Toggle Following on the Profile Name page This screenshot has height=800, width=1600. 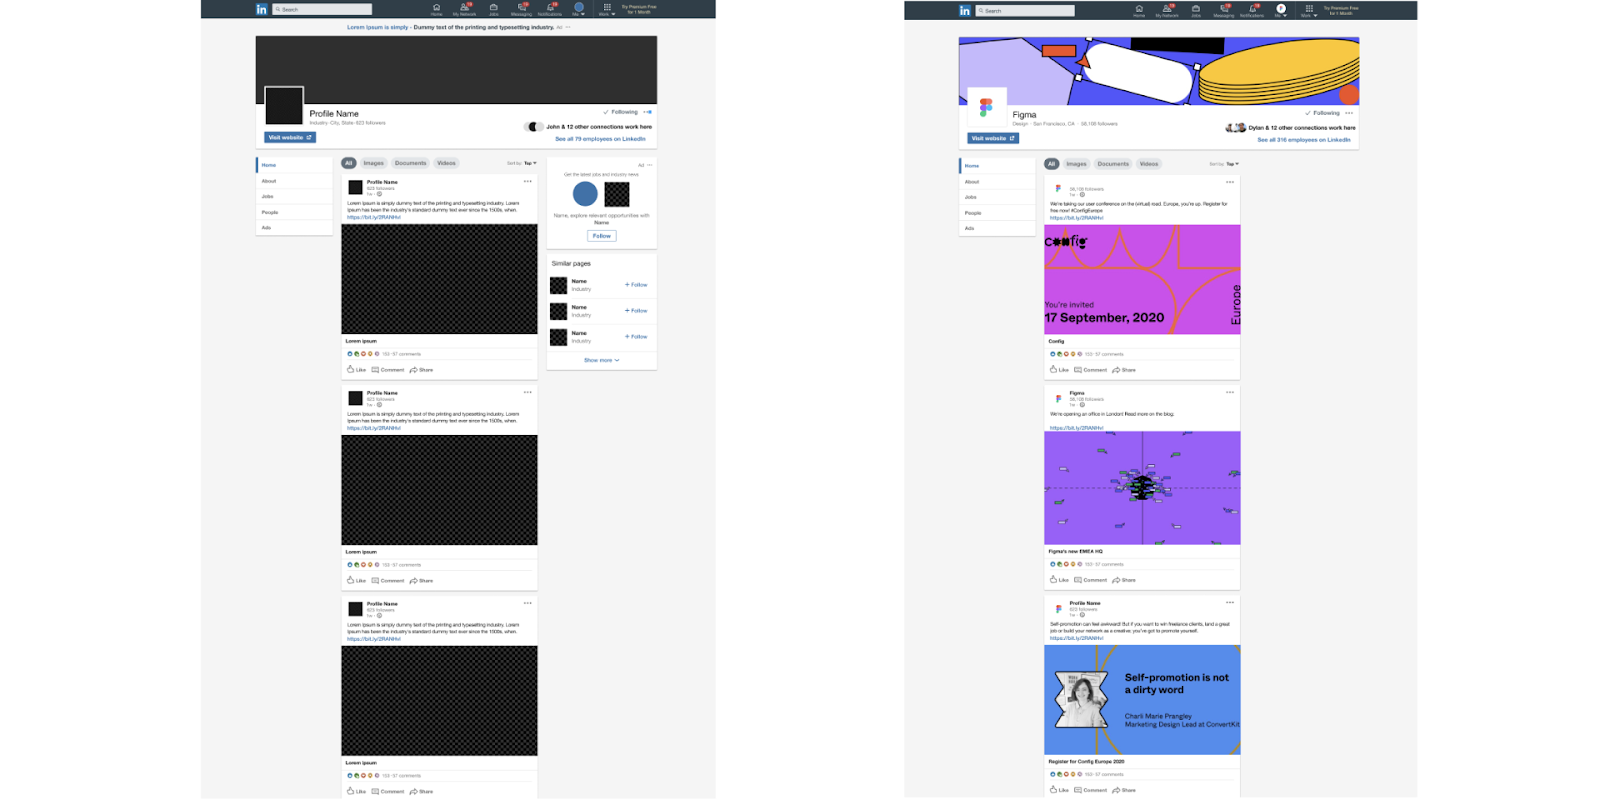coord(620,112)
